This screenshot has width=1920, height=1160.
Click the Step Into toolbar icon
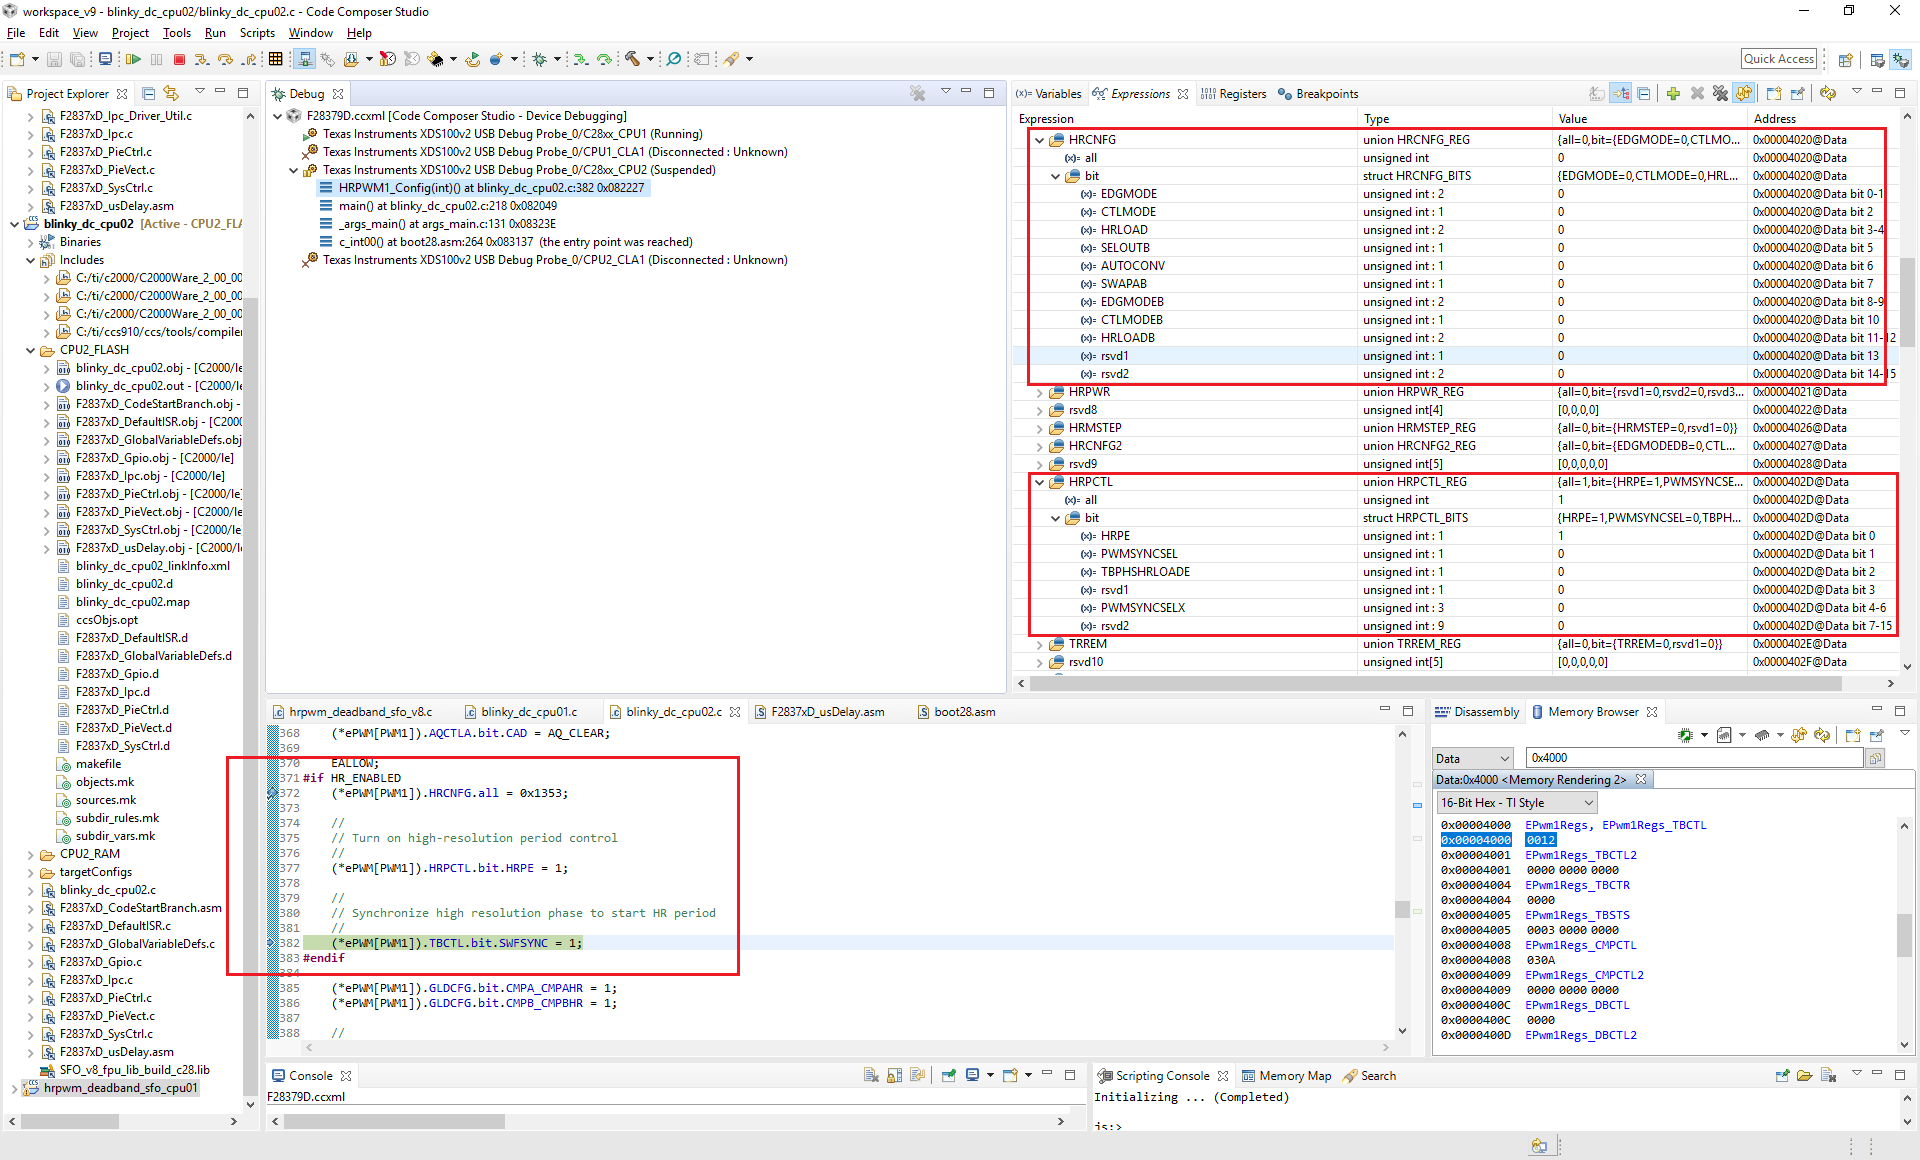202,60
